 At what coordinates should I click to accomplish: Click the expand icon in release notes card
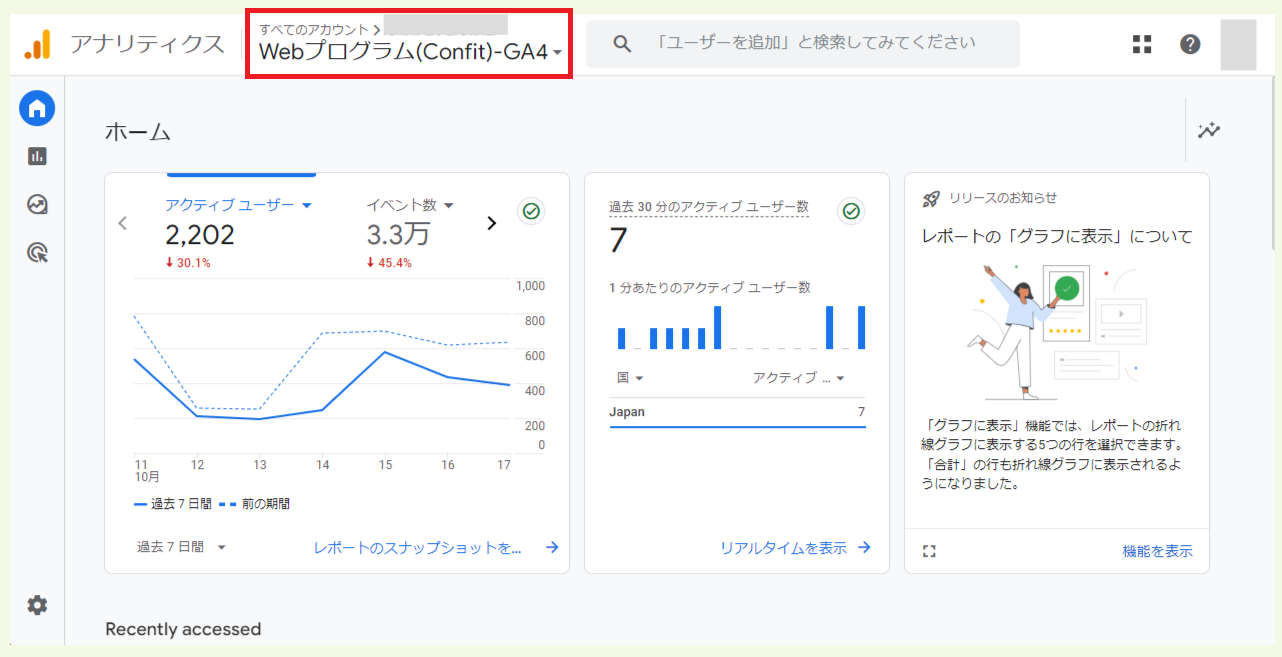pyautogui.click(x=929, y=551)
